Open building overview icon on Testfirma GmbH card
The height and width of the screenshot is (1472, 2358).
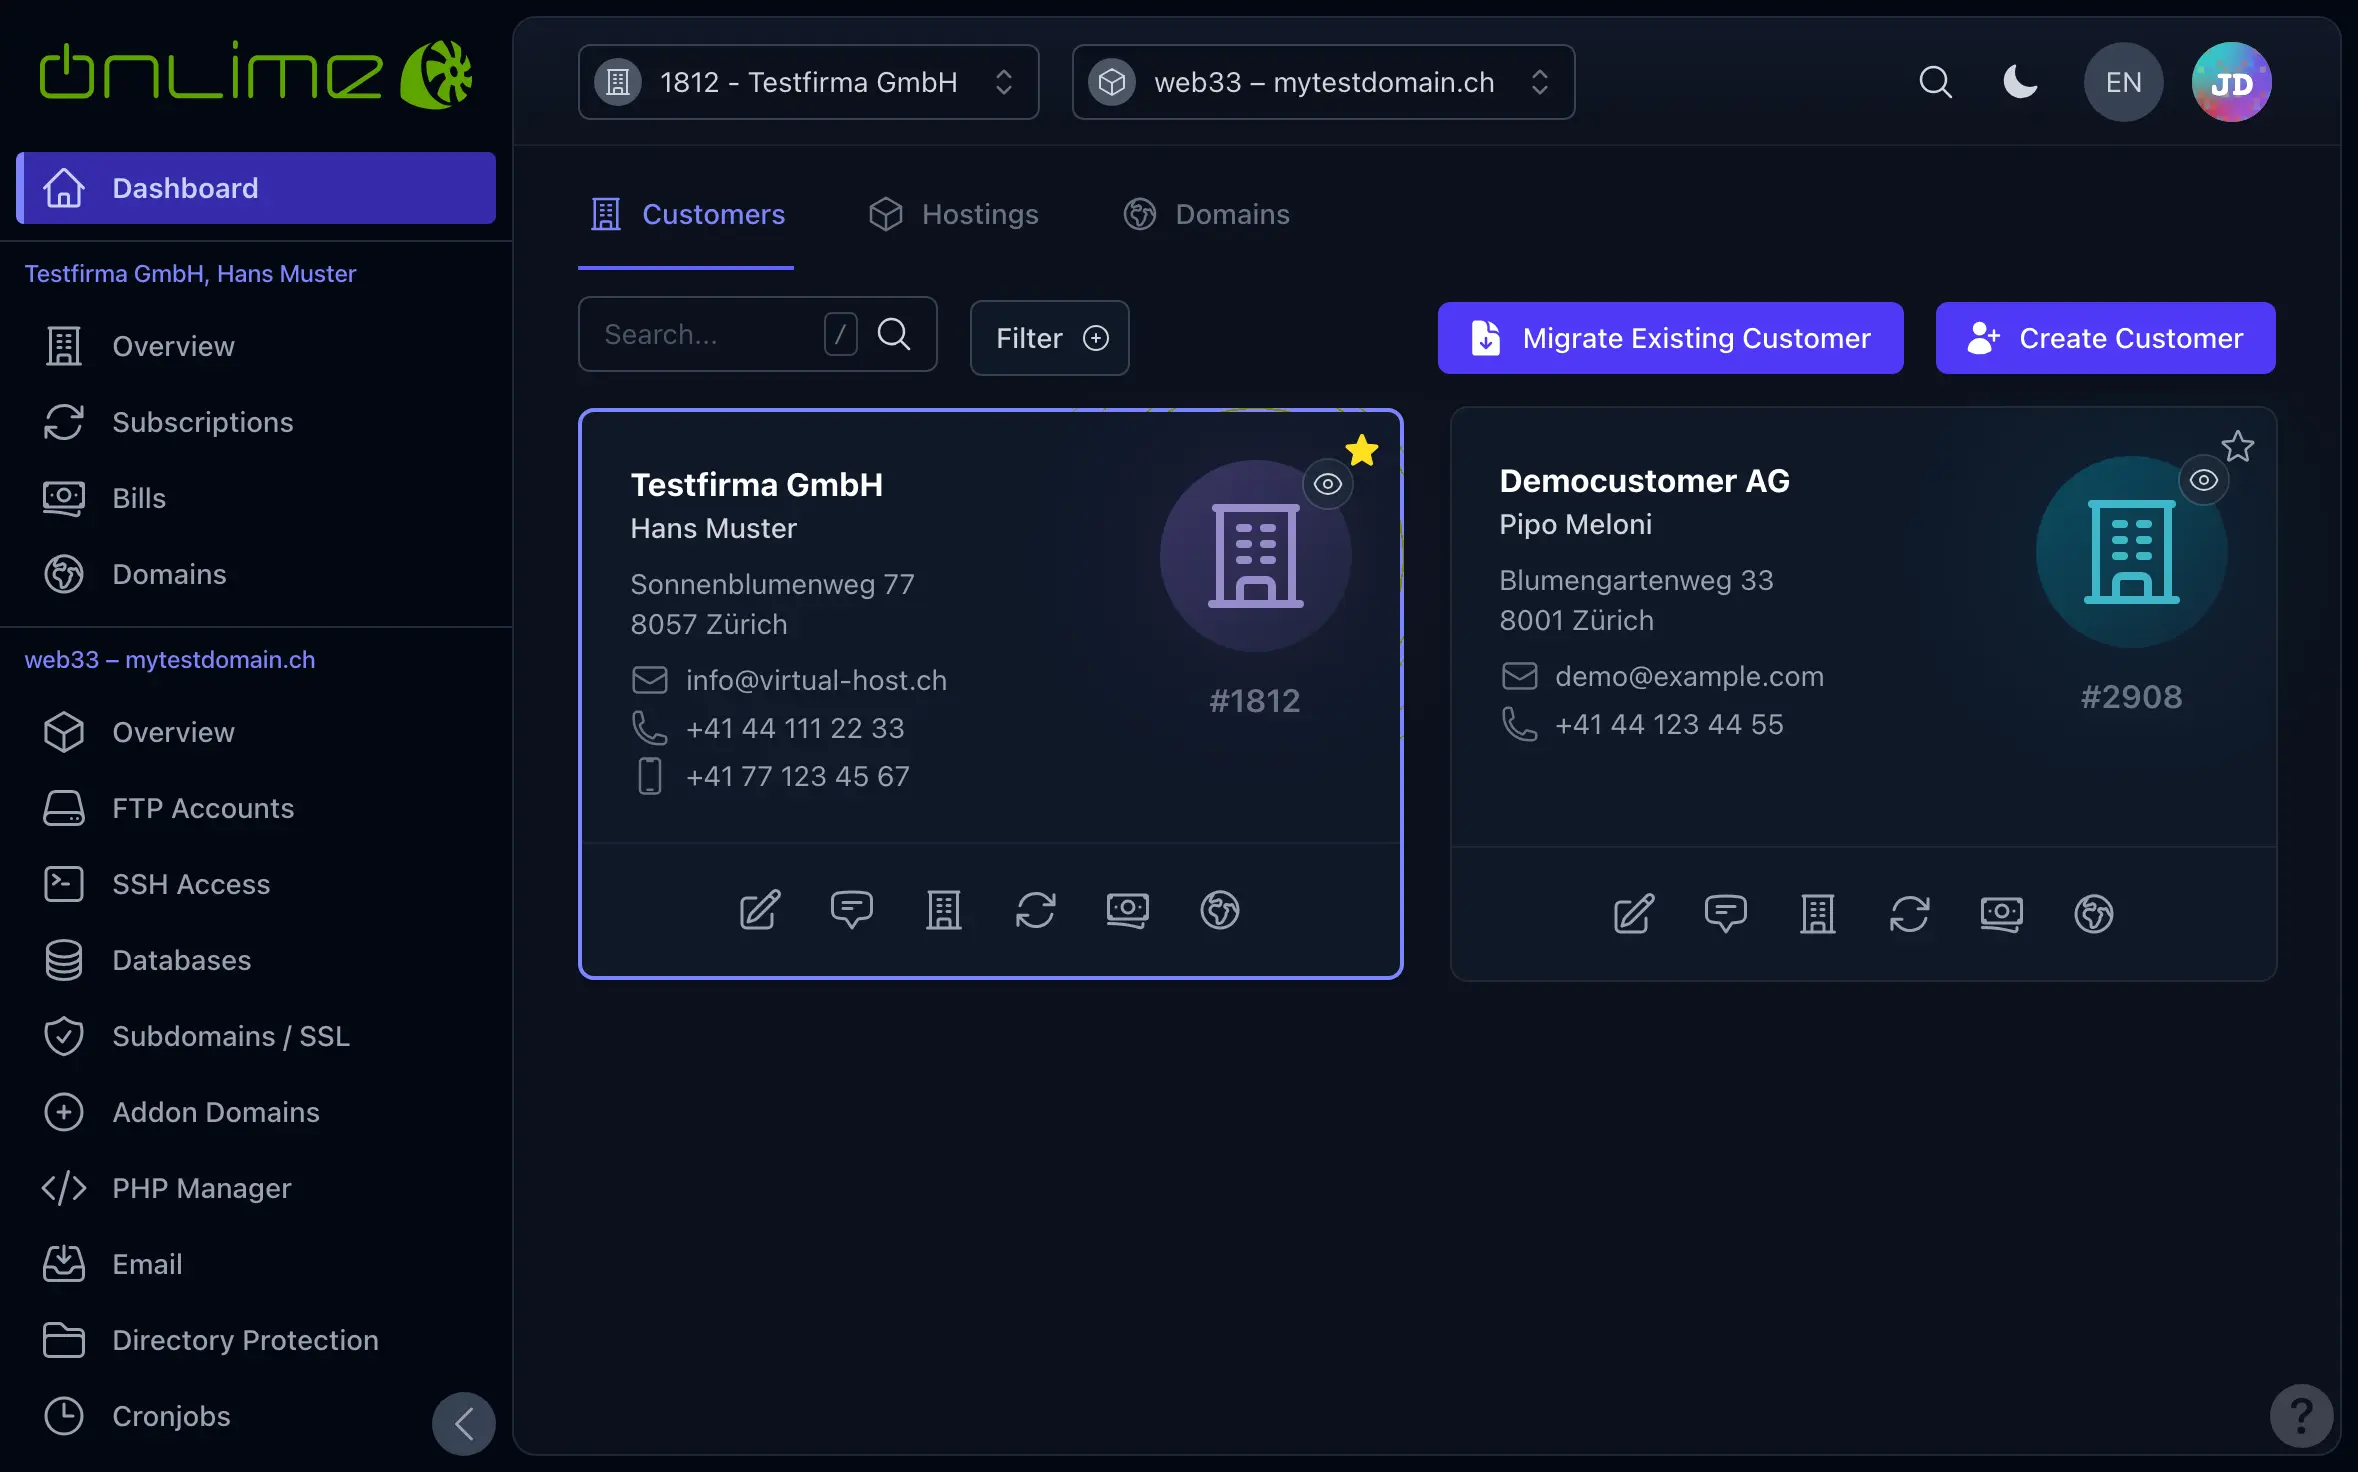(943, 910)
